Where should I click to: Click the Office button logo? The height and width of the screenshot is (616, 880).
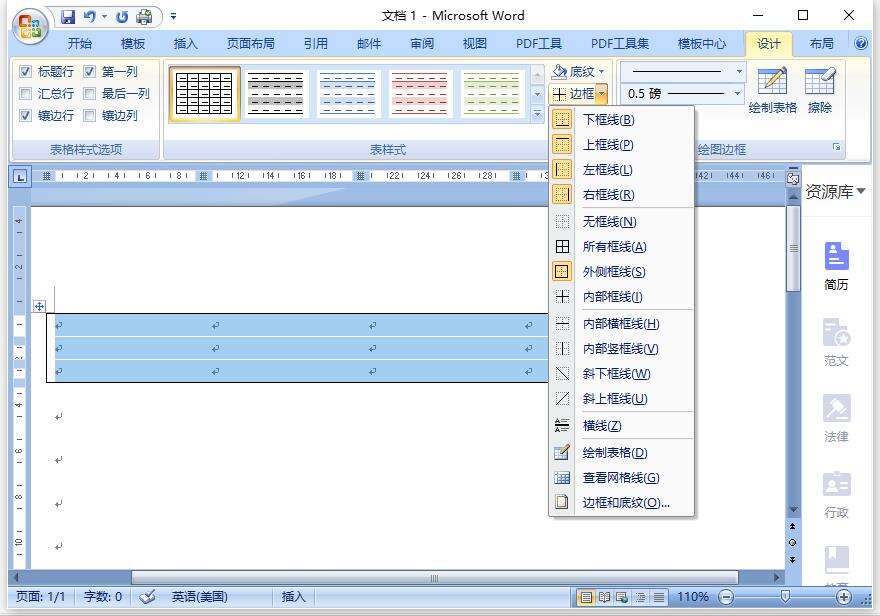[30, 26]
